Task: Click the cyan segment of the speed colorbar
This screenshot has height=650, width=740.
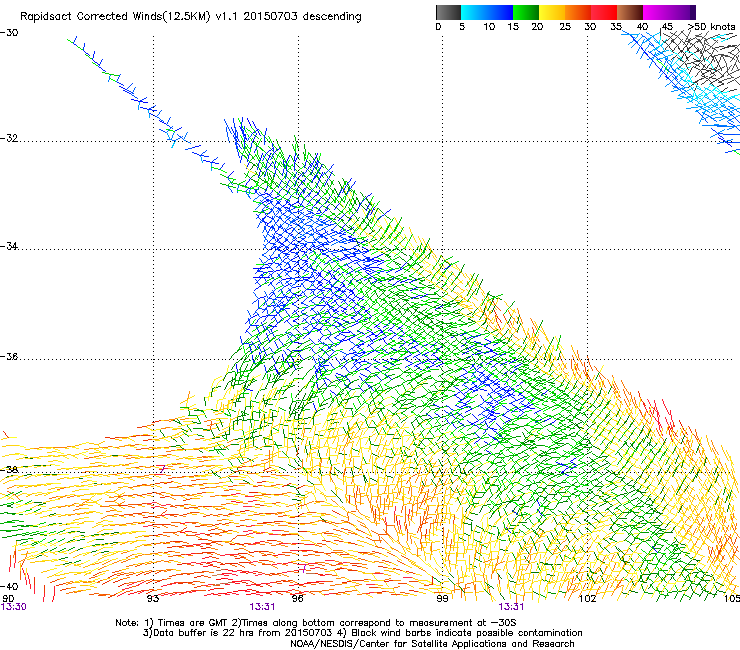Action: pos(474,12)
